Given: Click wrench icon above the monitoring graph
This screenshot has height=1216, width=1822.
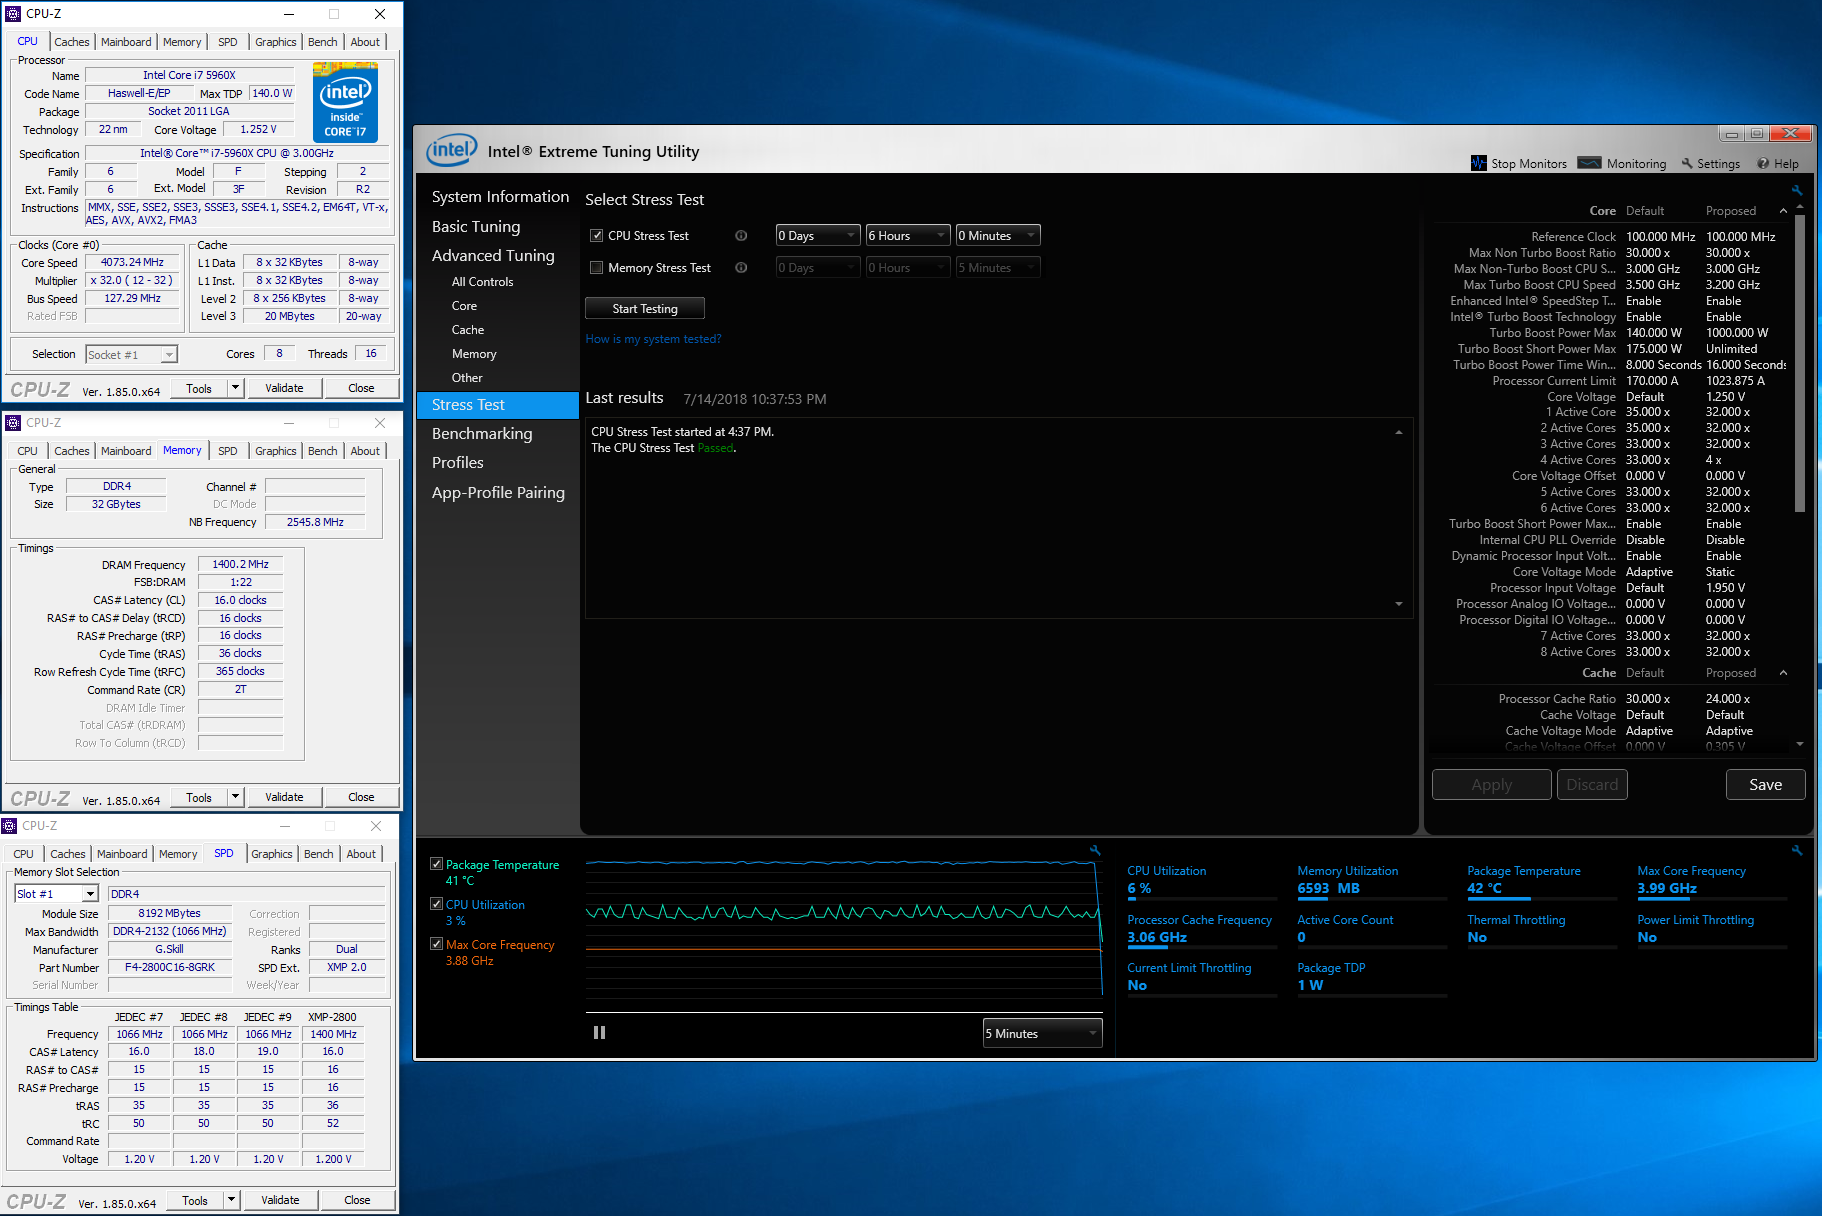Looking at the screenshot, I should click(x=1095, y=850).
